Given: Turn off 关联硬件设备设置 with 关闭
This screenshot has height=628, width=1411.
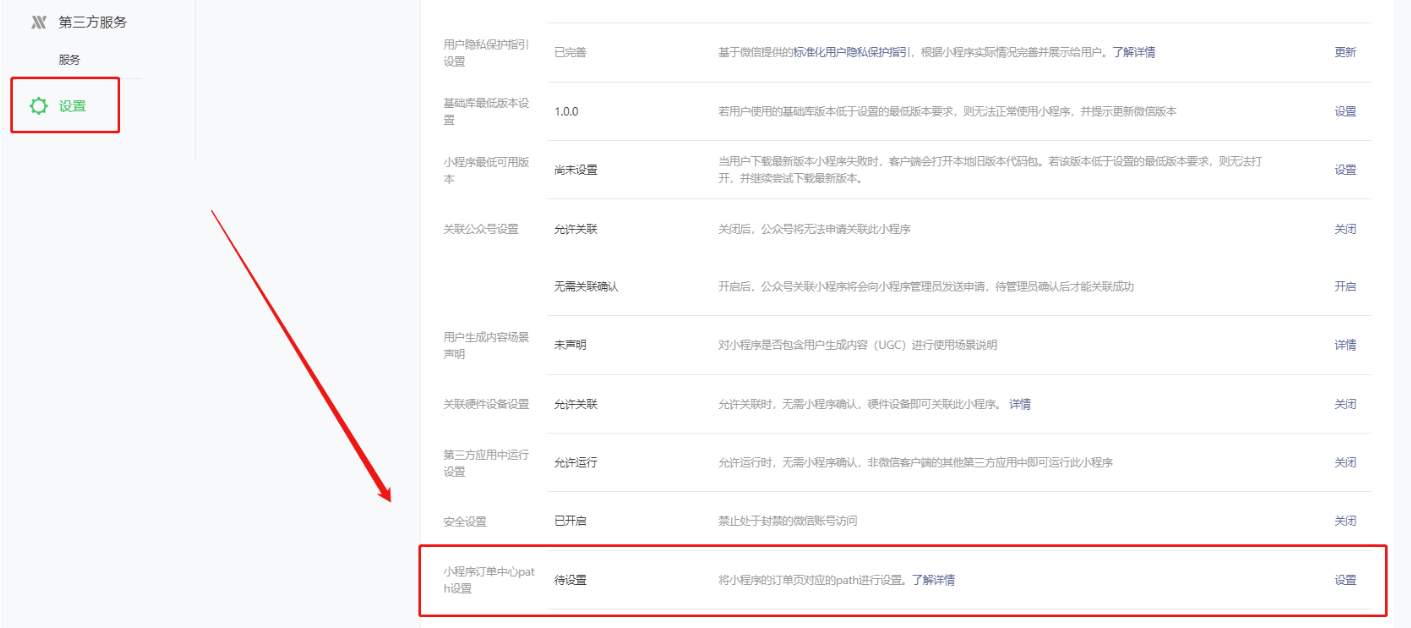Looking at the screenshot, I should [1345, 404].
